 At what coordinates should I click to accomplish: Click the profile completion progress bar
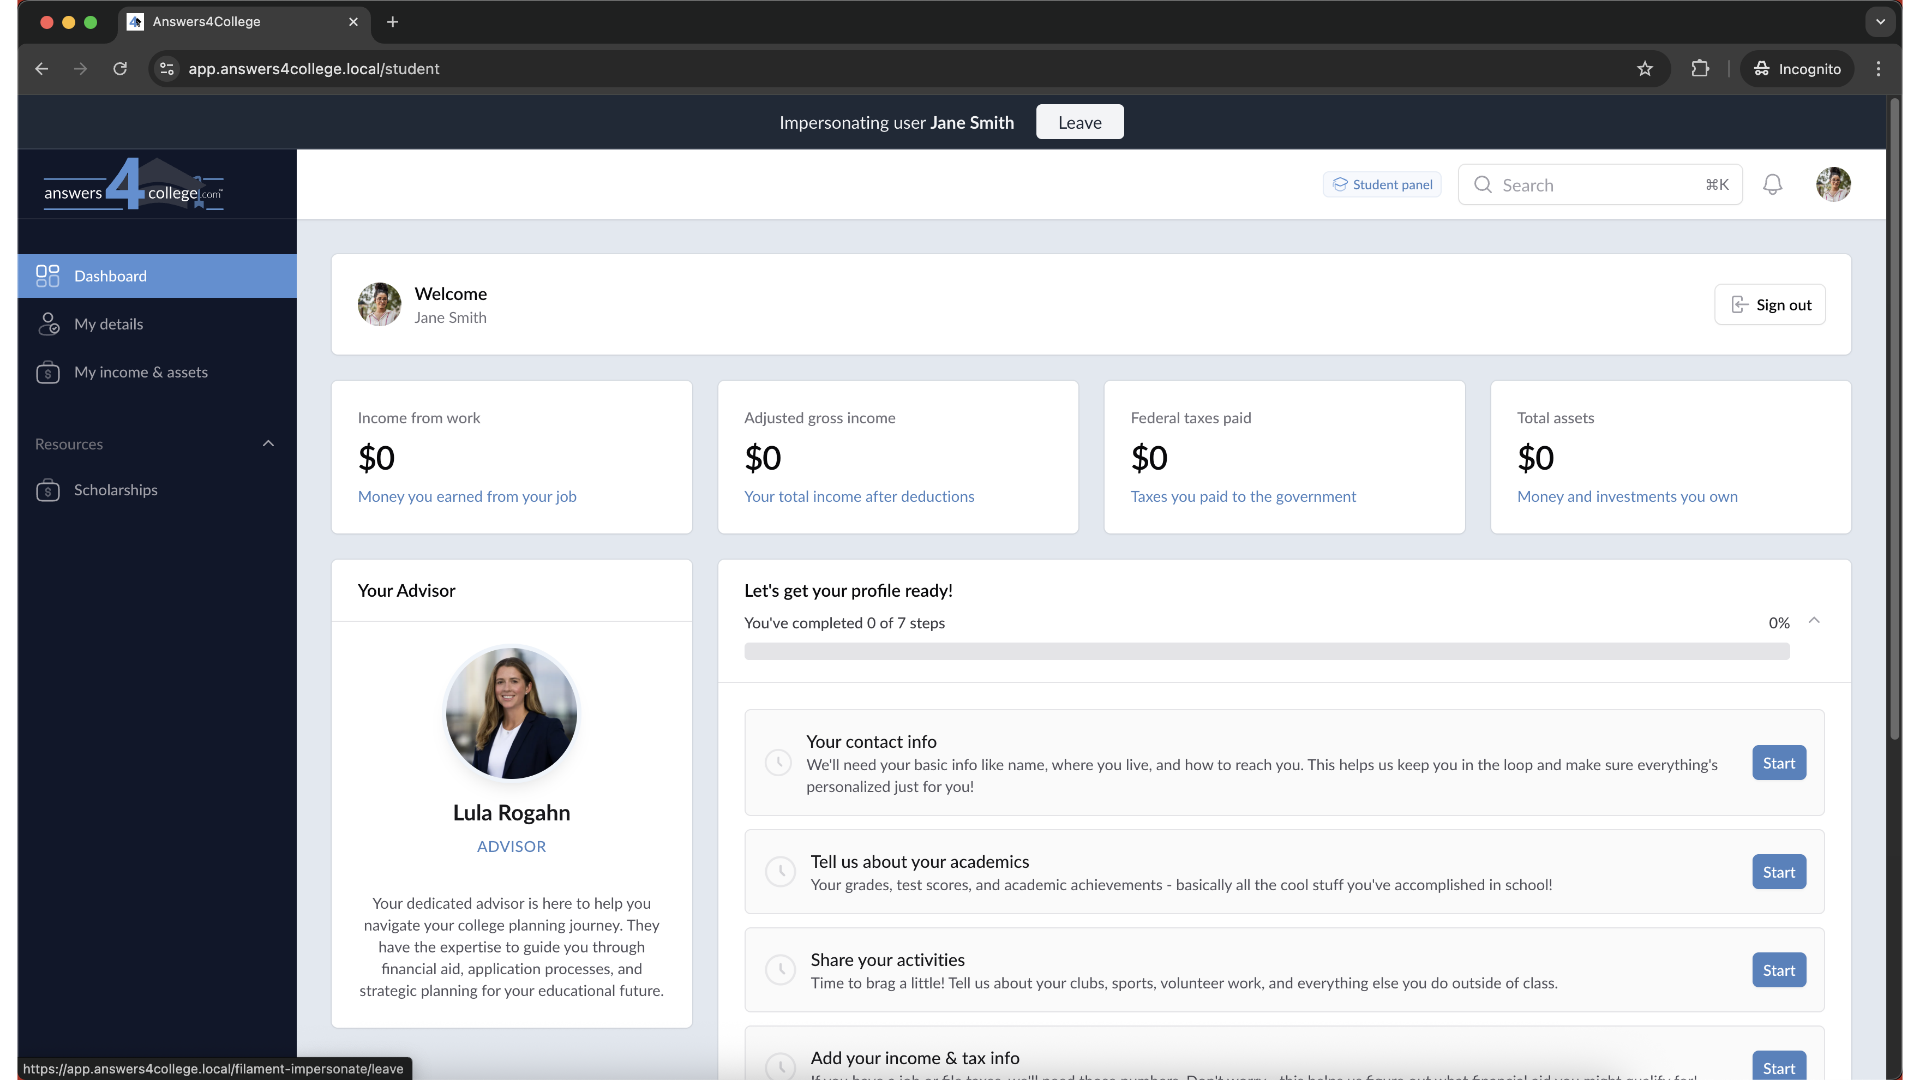click(x=1266, y=652)
